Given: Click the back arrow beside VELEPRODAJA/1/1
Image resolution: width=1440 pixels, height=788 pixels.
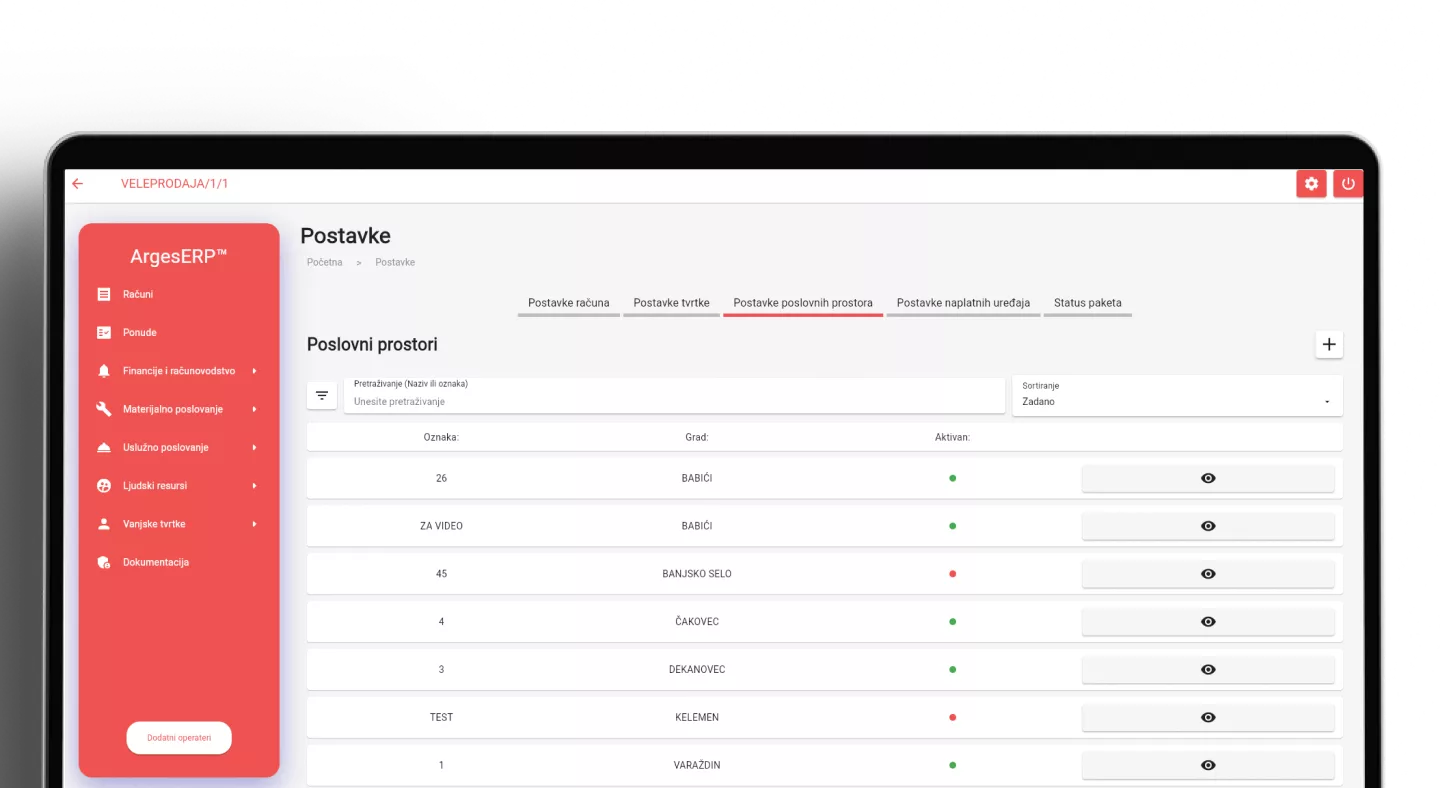Looking at the screenshot, I should [78, 184].
